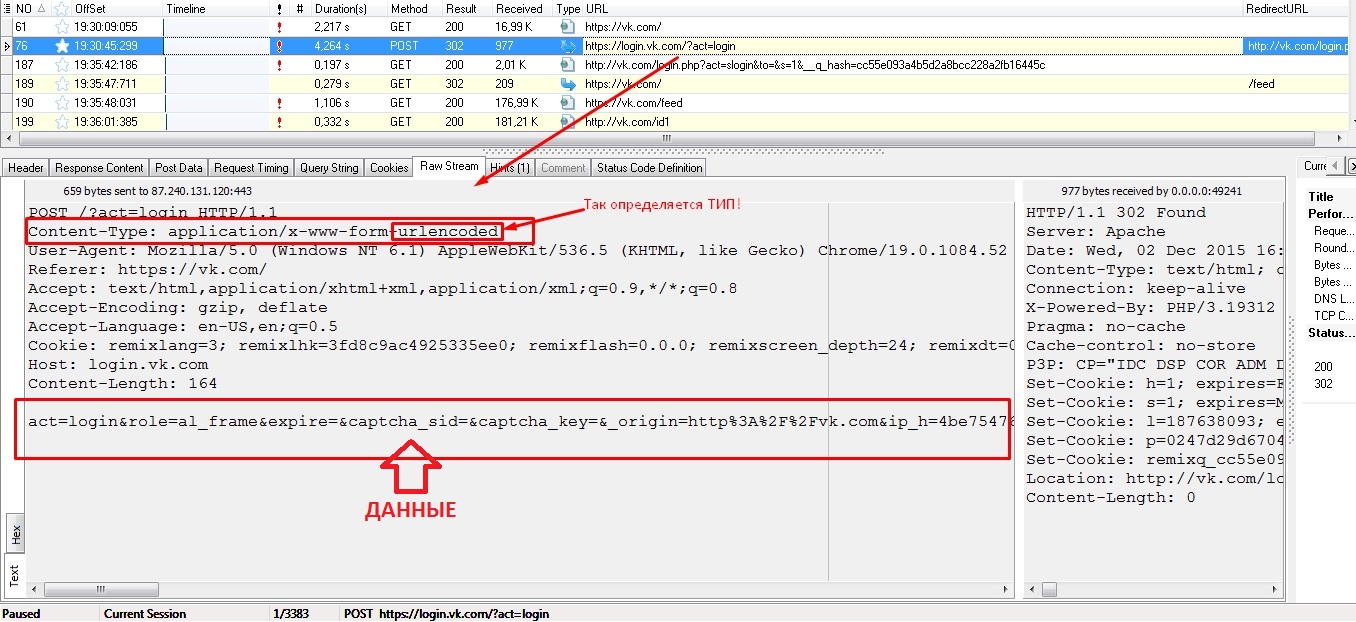Image resolution: width=1356 pixels, height=622 pixels.
Task: Sort by the exclamation mark column header
Action: tap(279, 9)
